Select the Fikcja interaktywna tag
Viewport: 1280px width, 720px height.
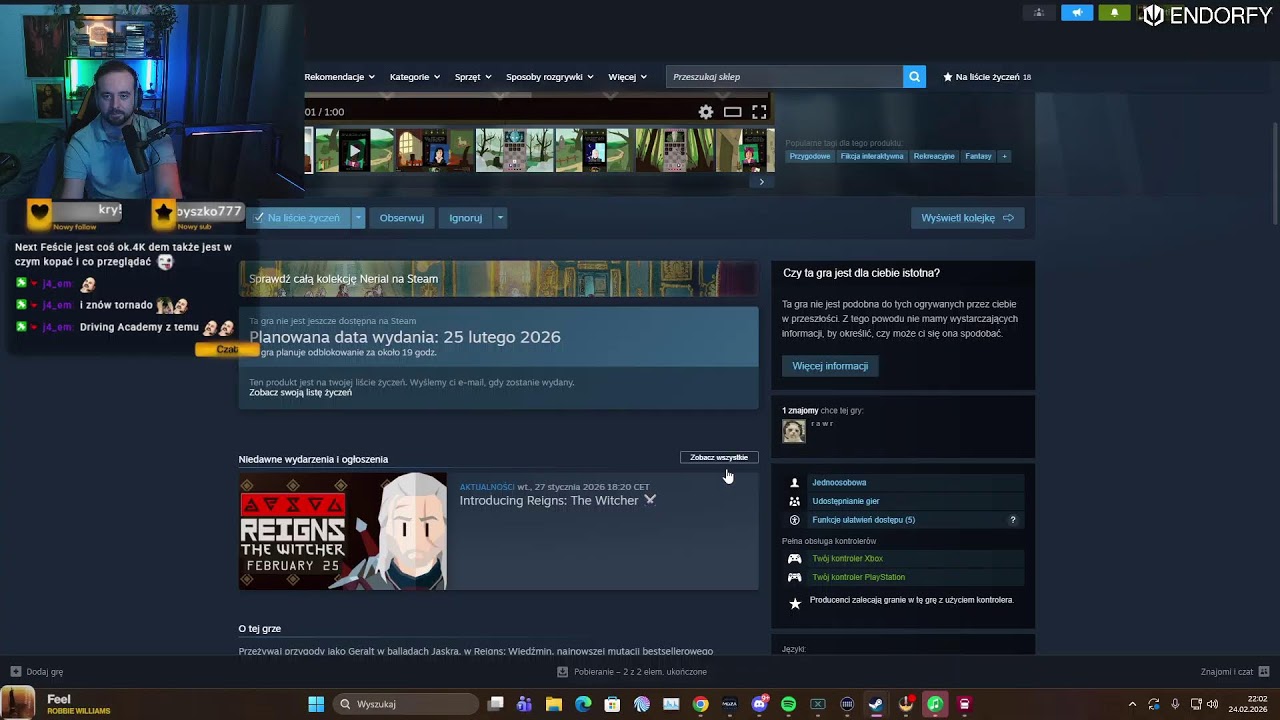[872, 156]
